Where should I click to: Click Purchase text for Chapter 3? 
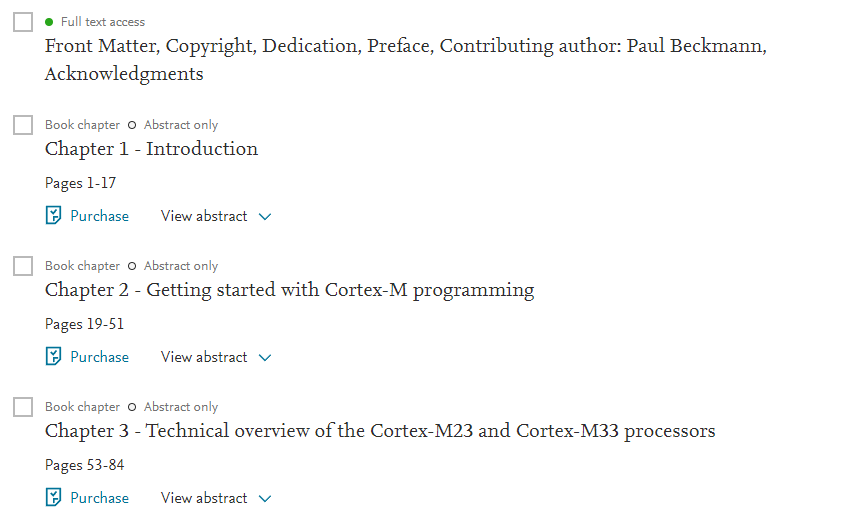point(99,498)
